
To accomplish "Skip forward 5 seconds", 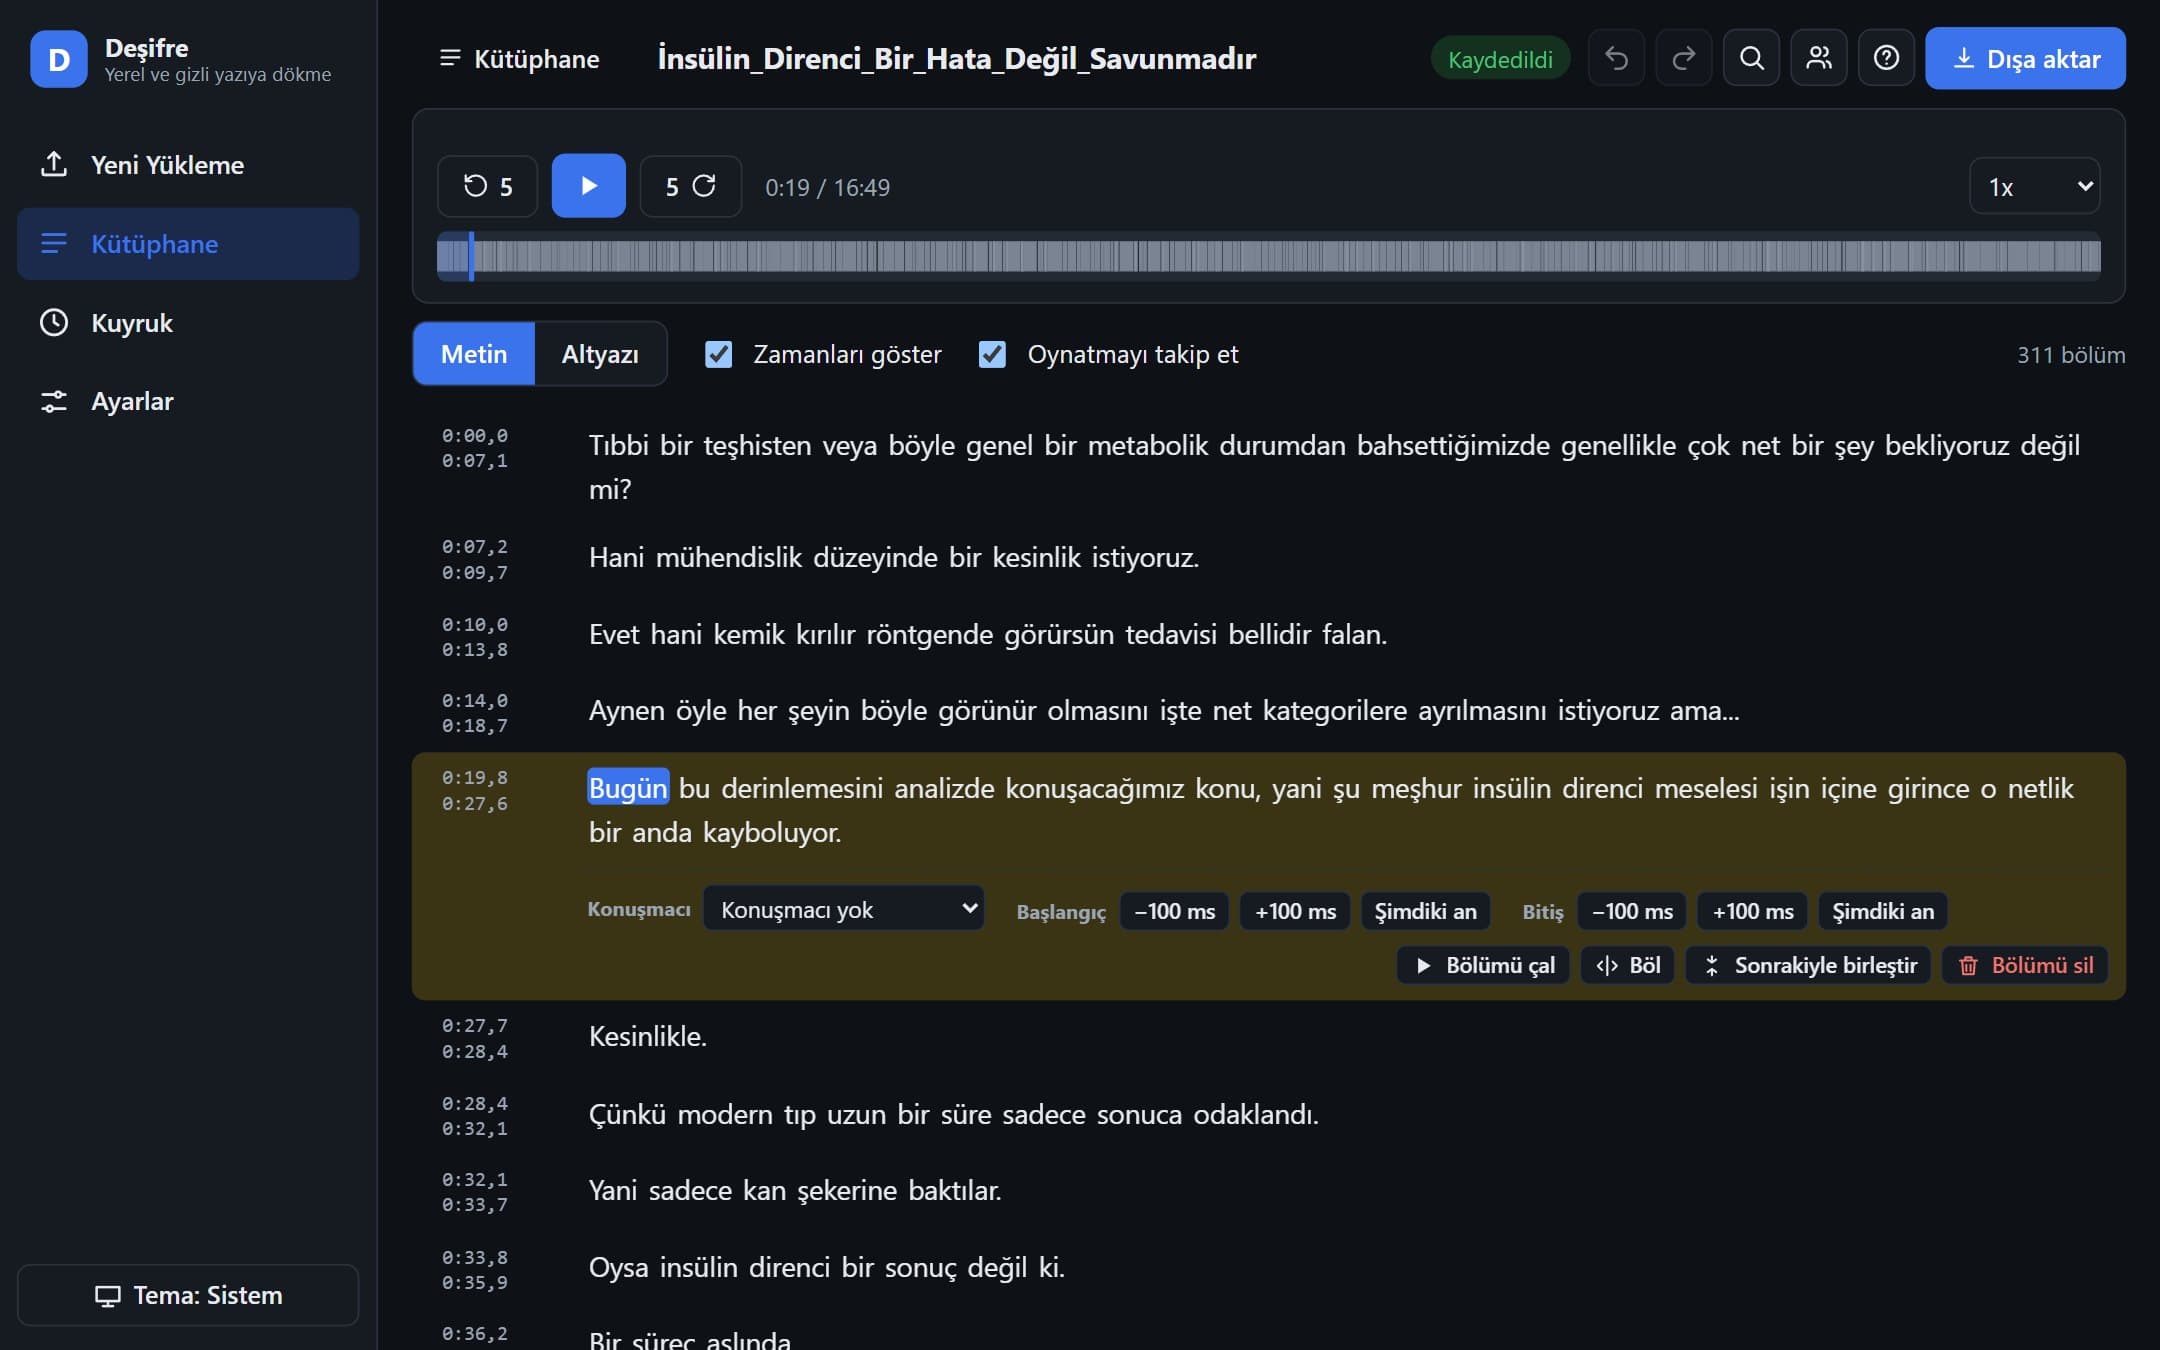I will point(690,186).
